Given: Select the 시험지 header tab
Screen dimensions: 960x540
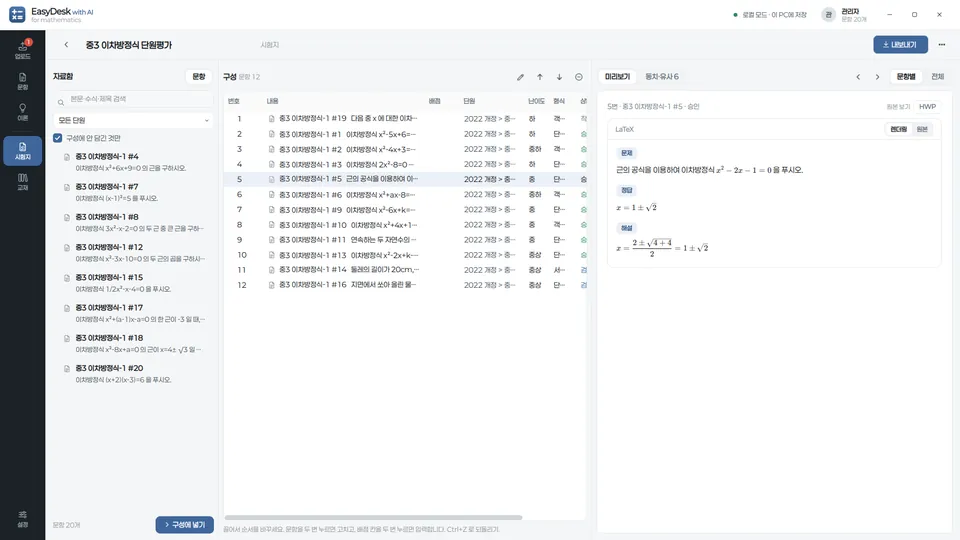Looking at the screenshot, I should click(269, 45).
